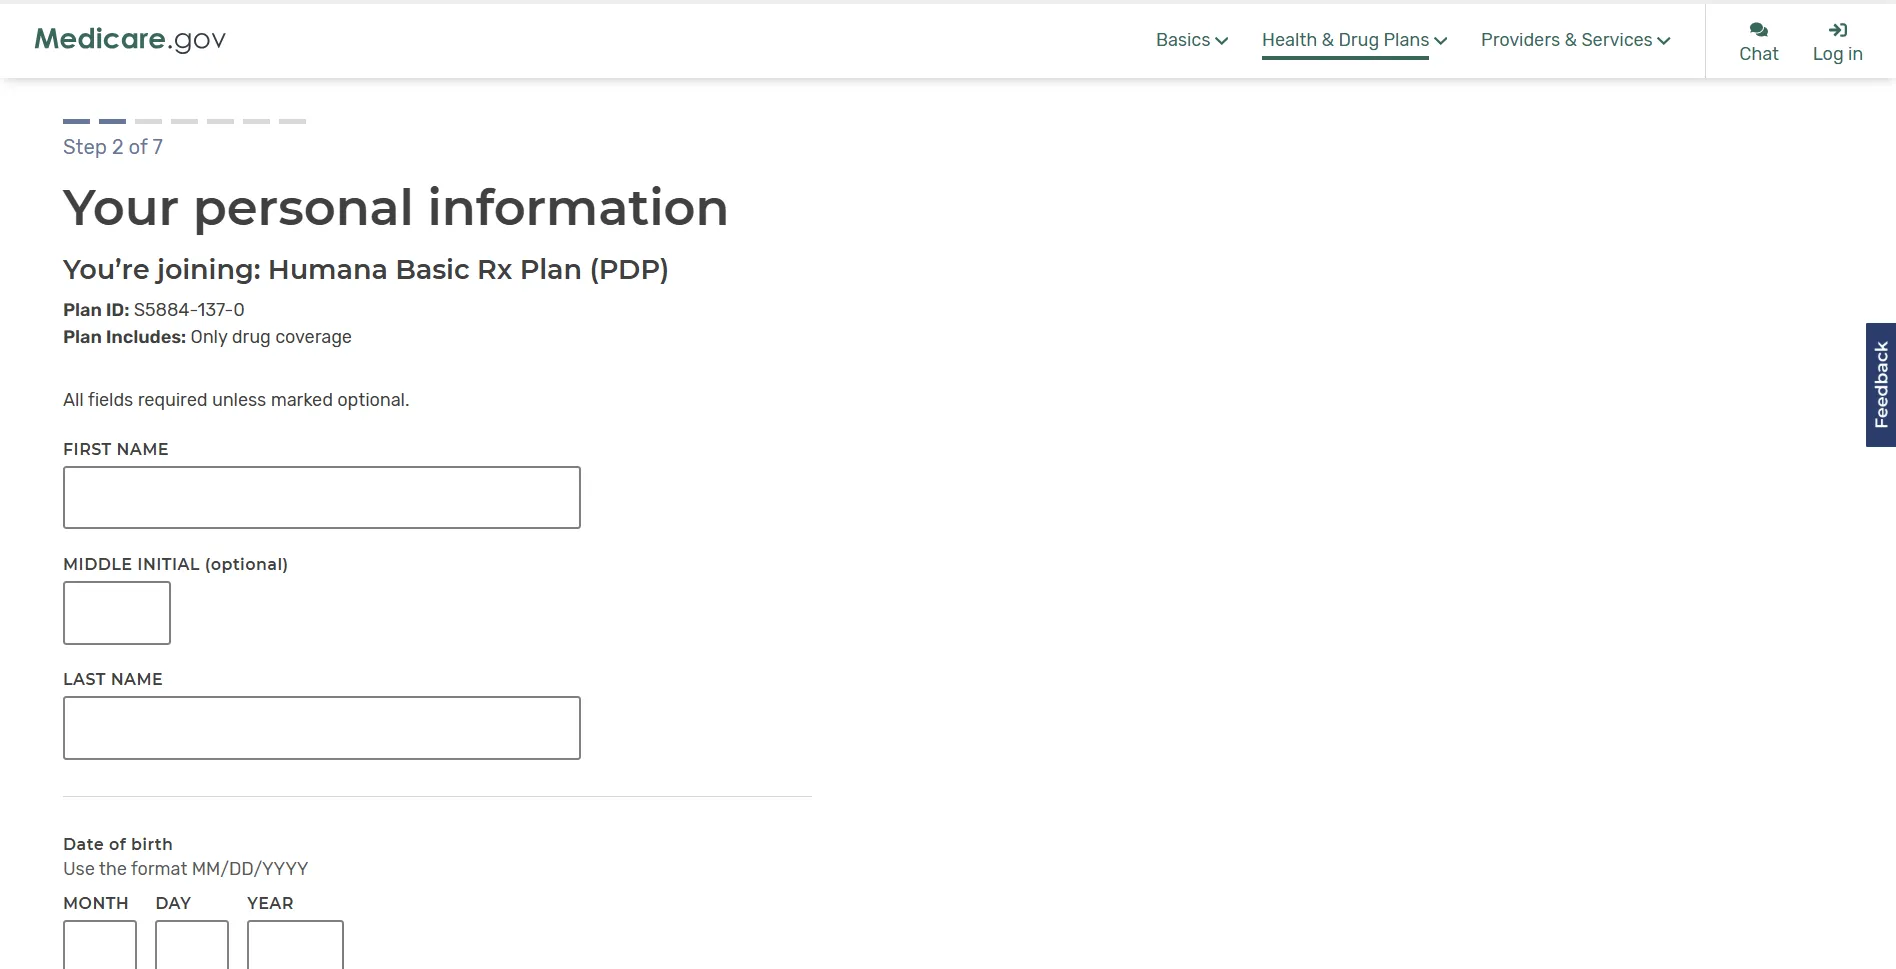Go to Medicare.gov home logo
The width and height of the screenshot is (1896, 969).
click(x=130, y=39)
